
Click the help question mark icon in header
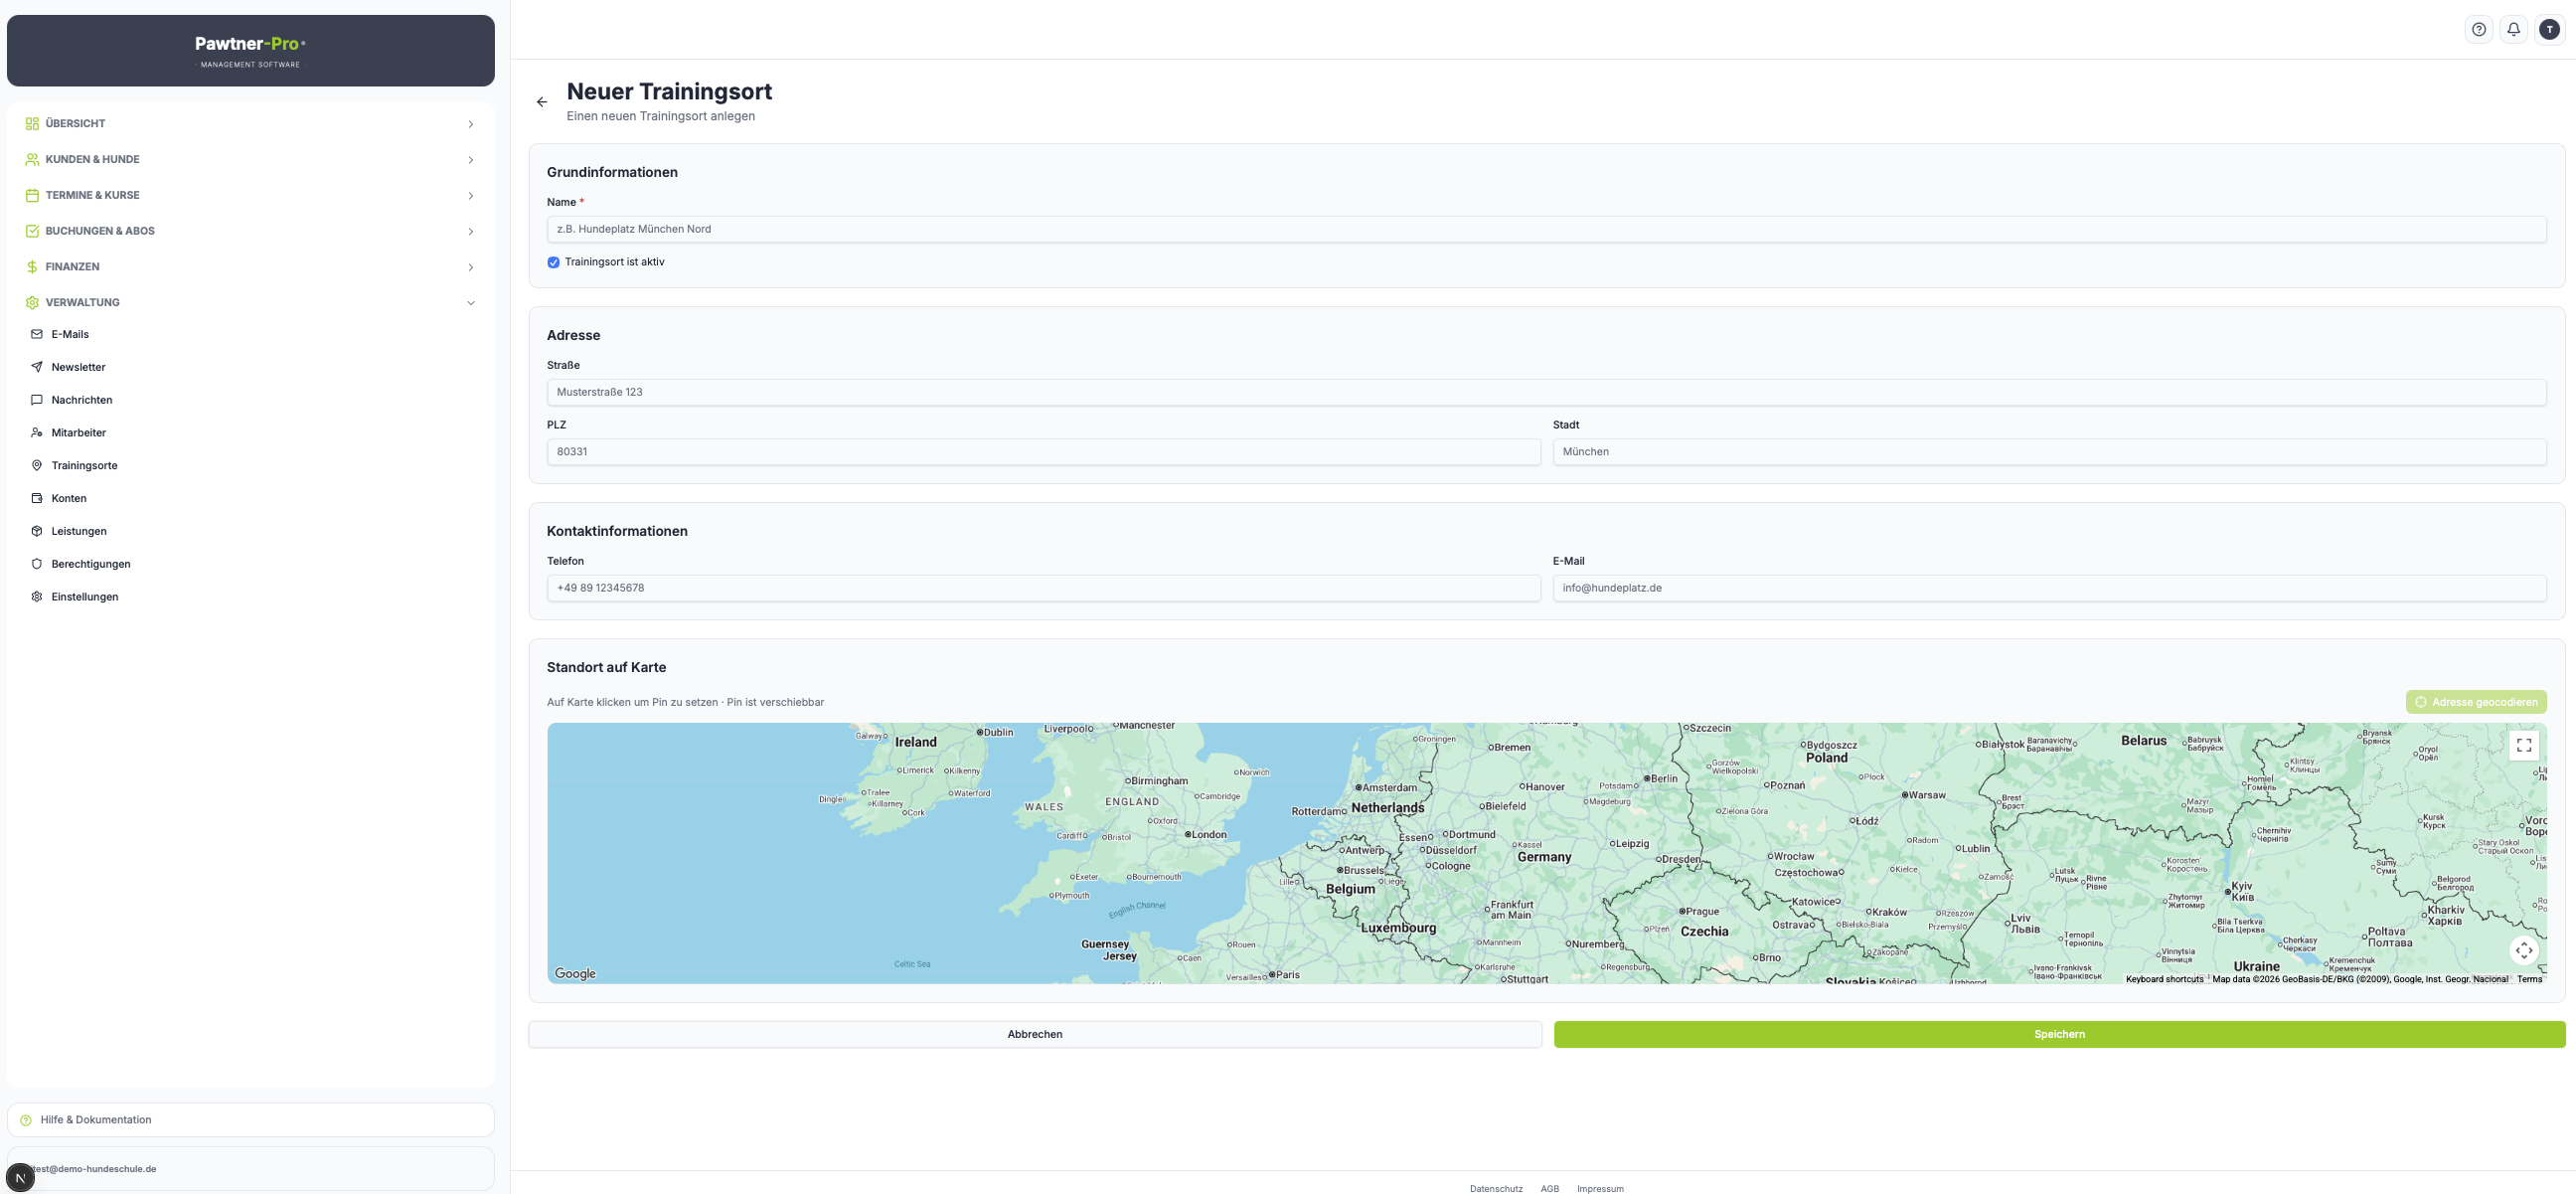coord(2478,29)
